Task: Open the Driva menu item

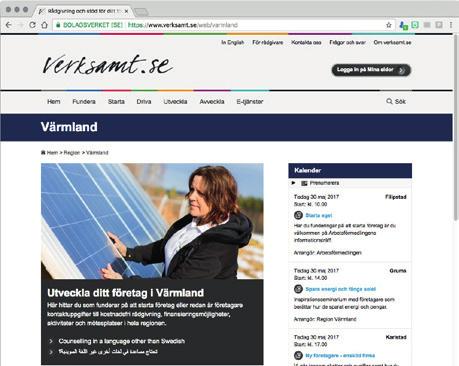Action: [x=144, y=101]
